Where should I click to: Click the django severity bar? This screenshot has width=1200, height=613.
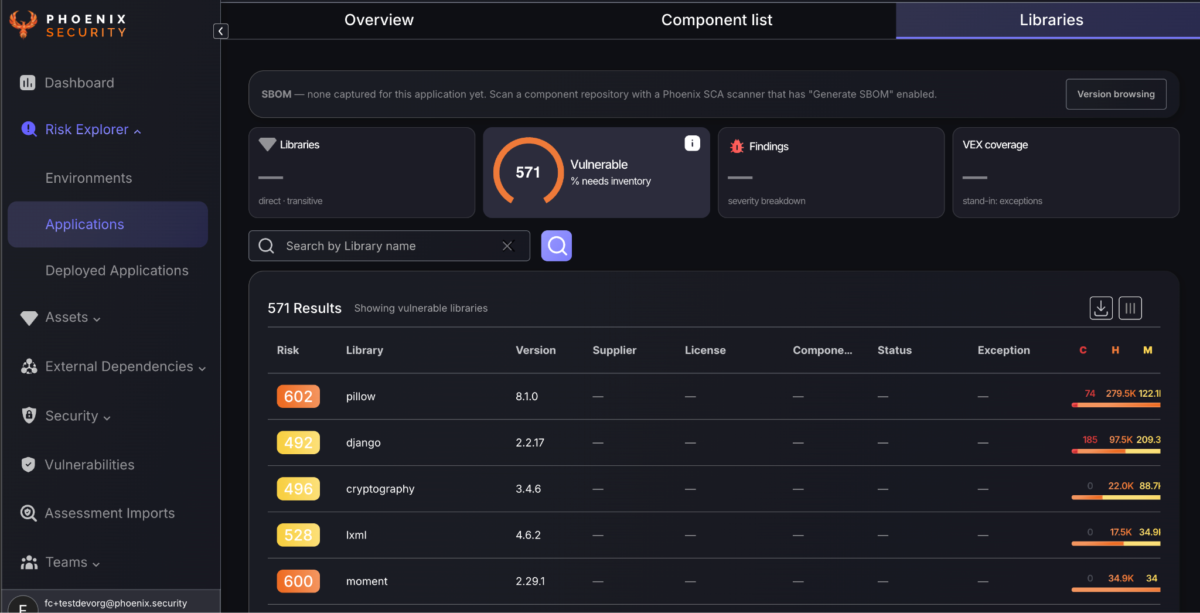pyautogui.click(x=1116, y=451)
